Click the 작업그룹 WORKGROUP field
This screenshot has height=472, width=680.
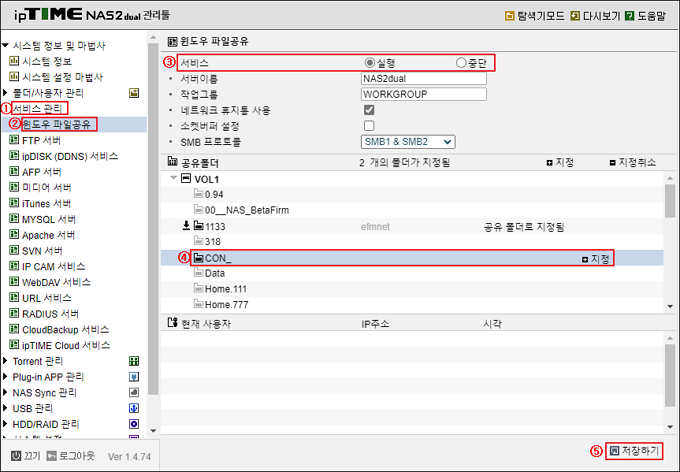424,94
